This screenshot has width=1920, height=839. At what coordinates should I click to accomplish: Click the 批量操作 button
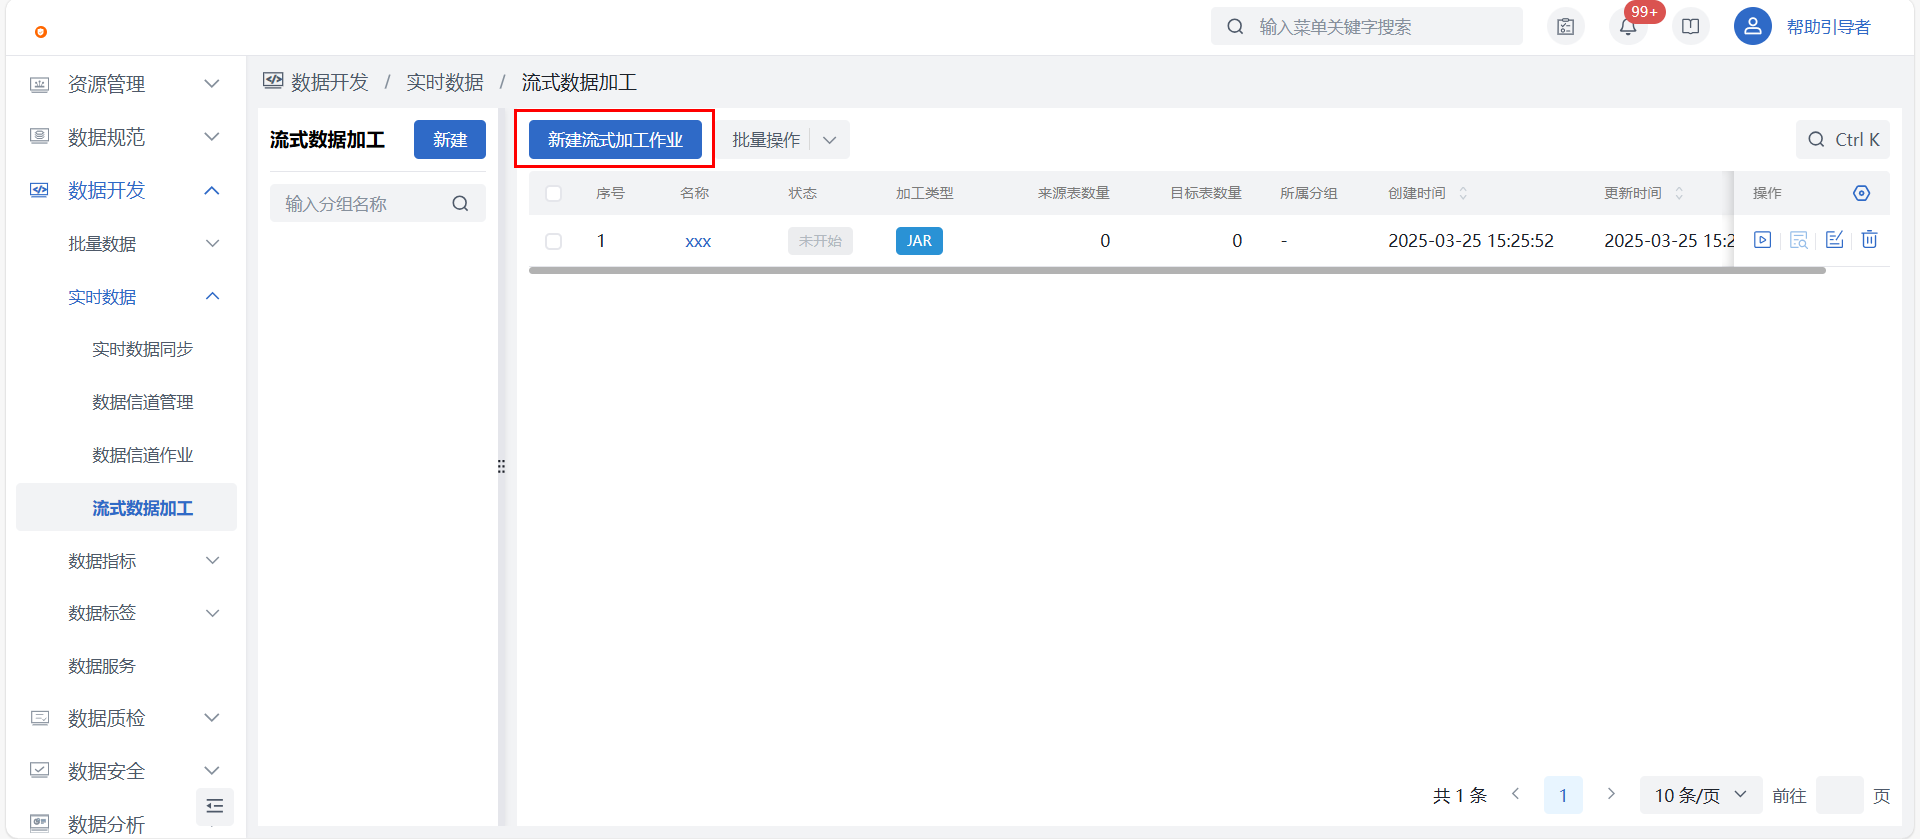(766, 140)
